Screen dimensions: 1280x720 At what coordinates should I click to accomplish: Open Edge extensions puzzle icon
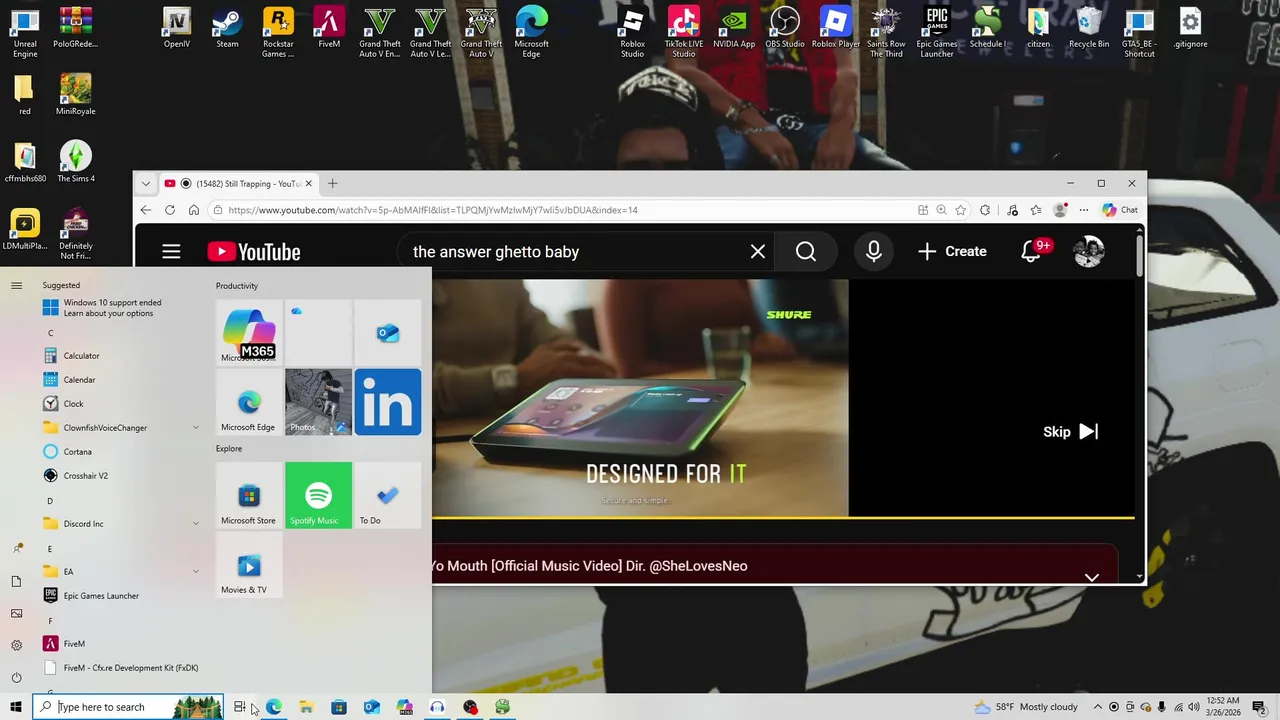(985, 210)
